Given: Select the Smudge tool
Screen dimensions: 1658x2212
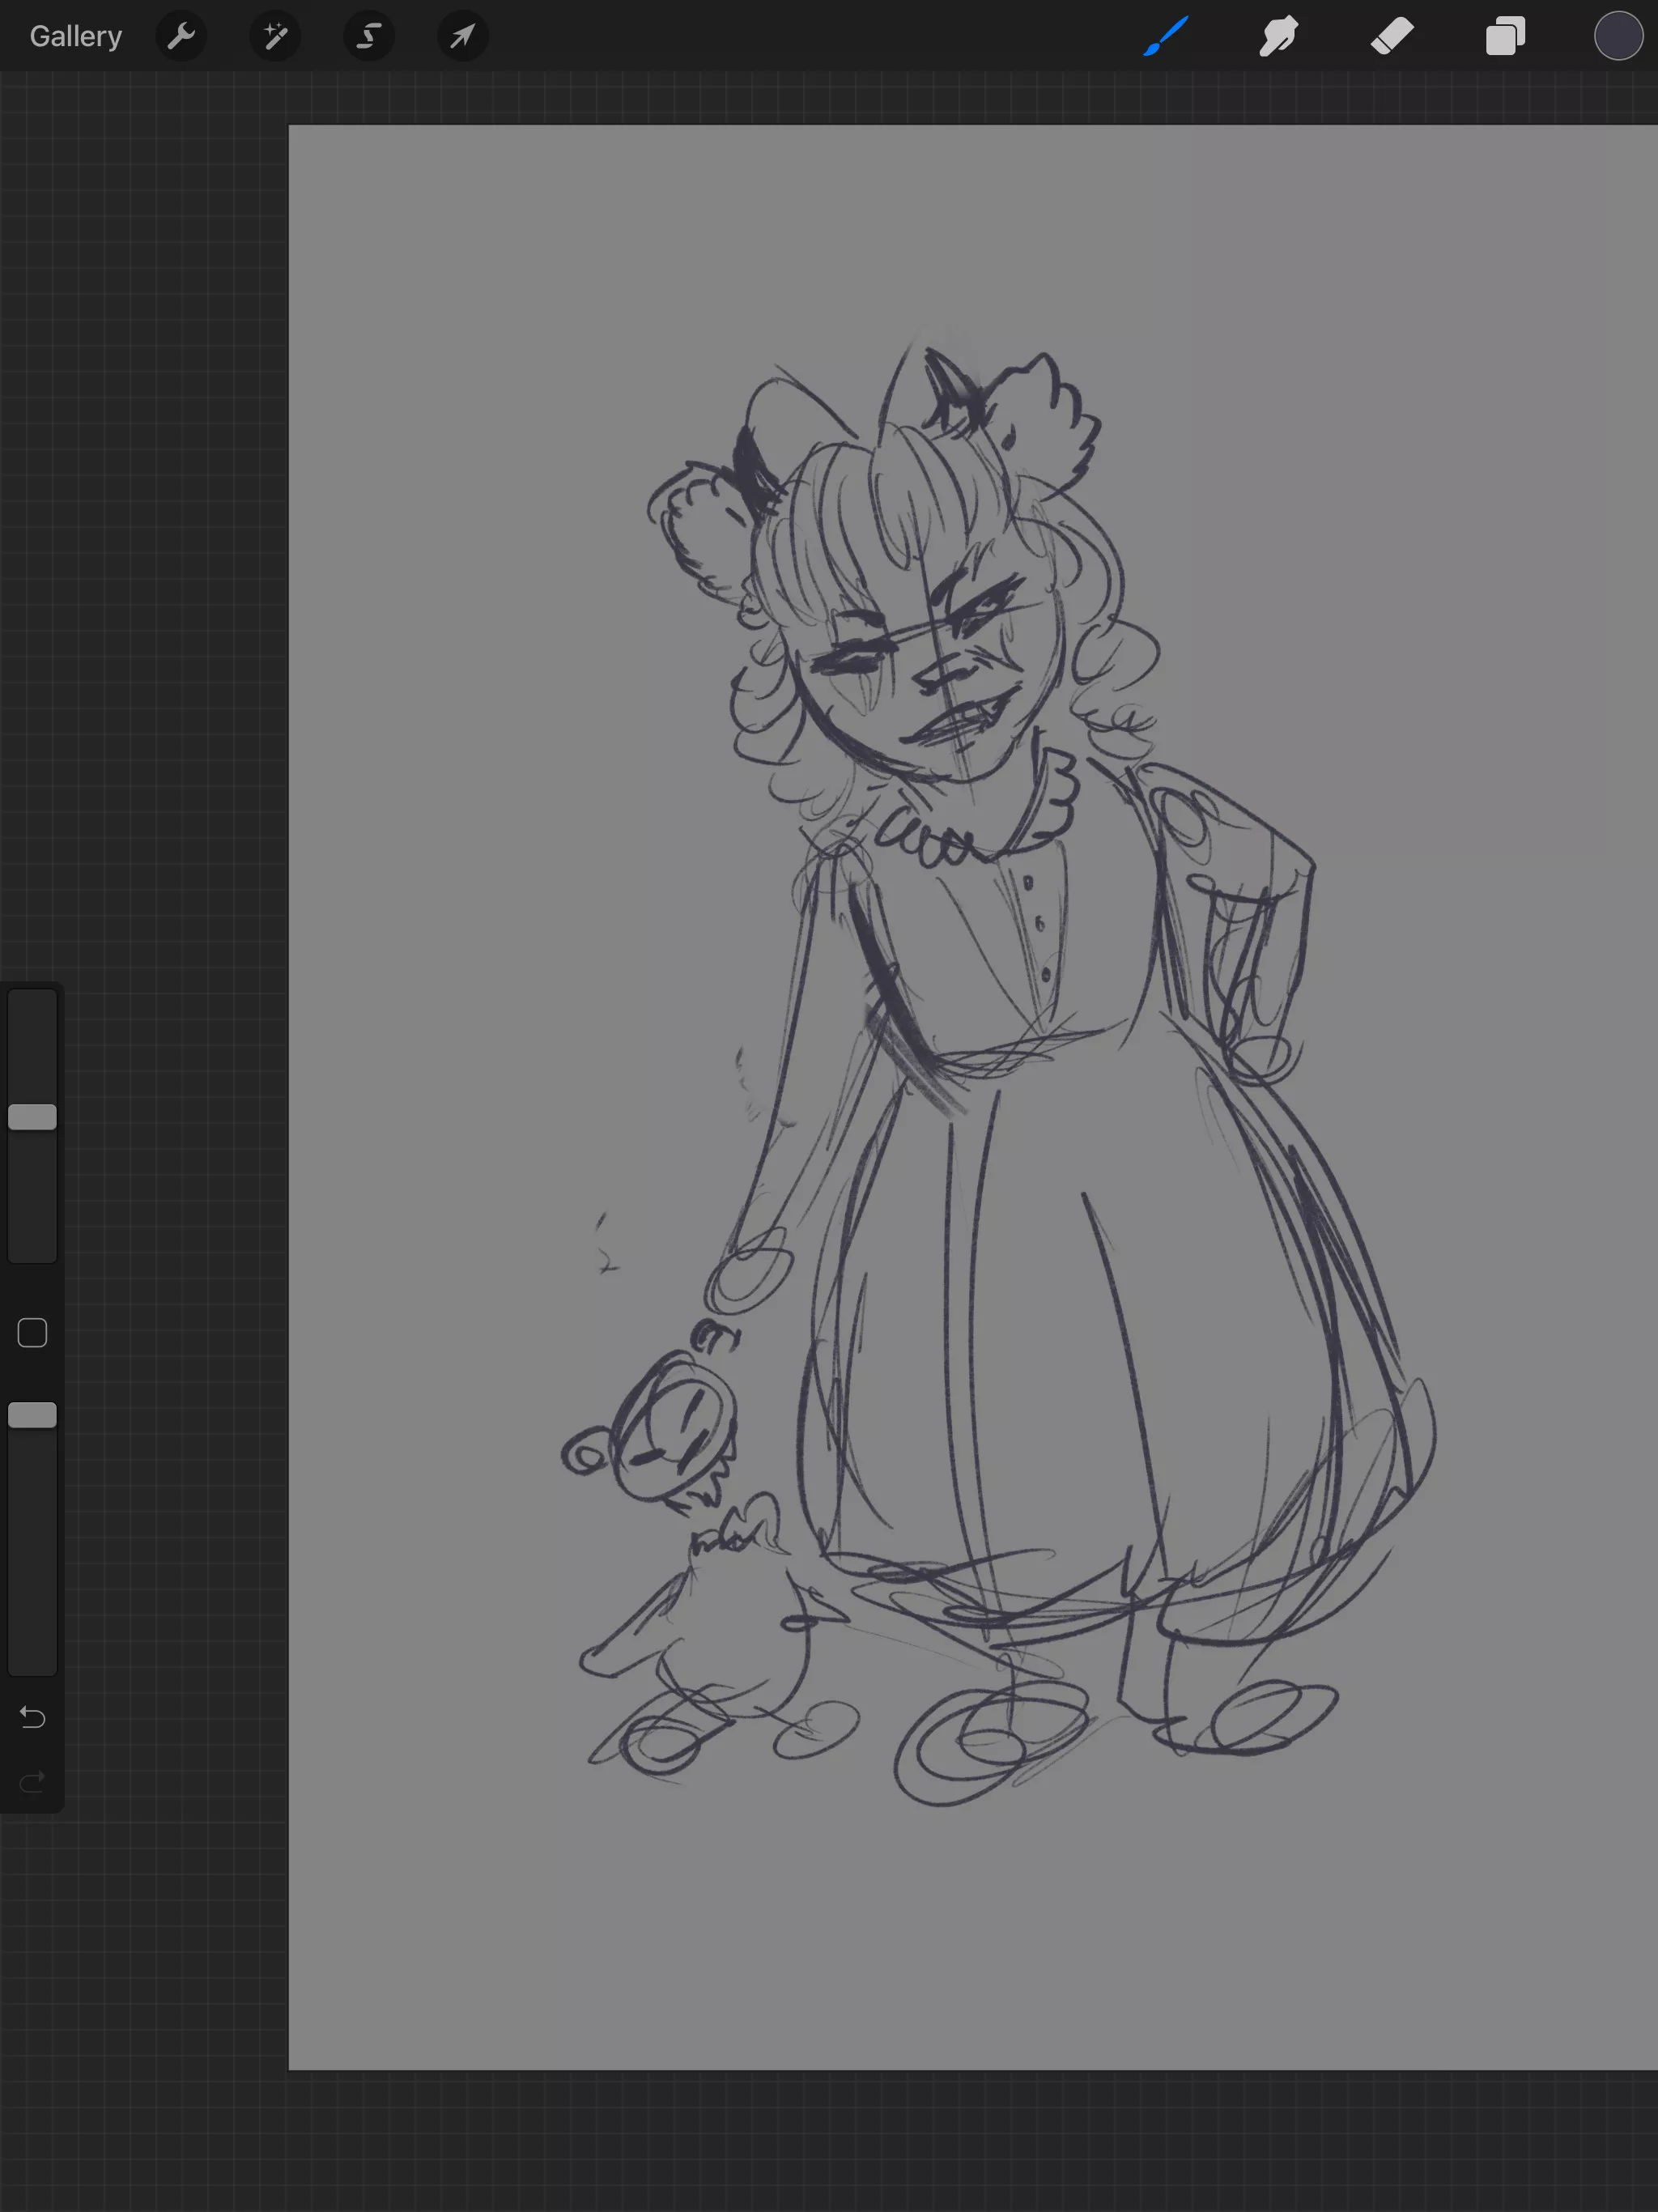Looking at the screenshot, I should click(1279, 37).
